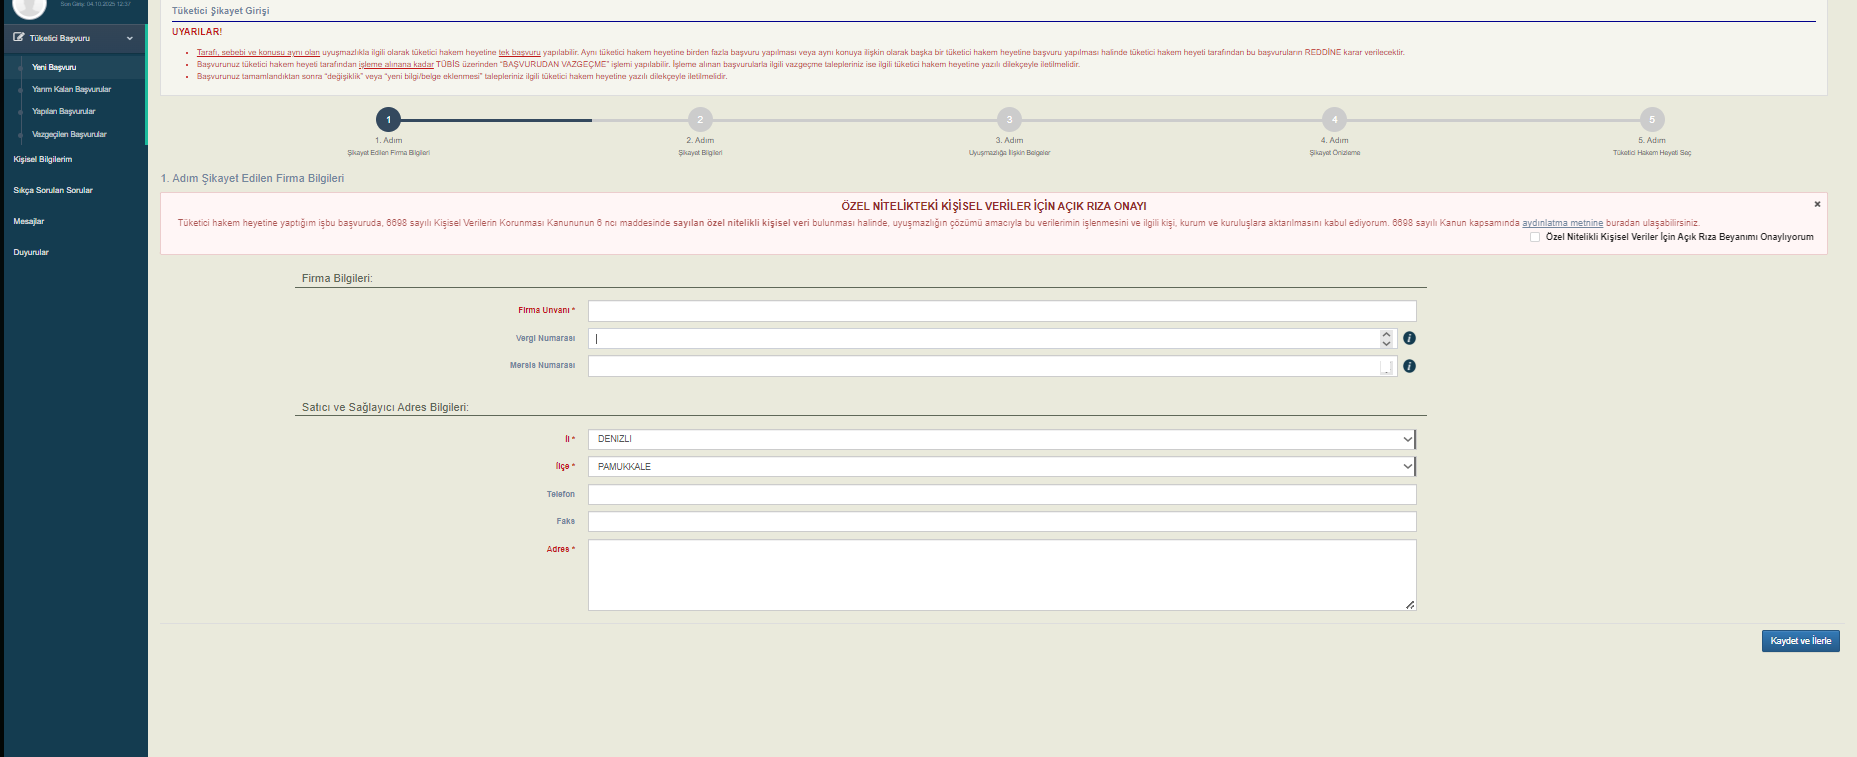Click the edit icon next to Tüketici Başvuru

click(x=19, y=38)
